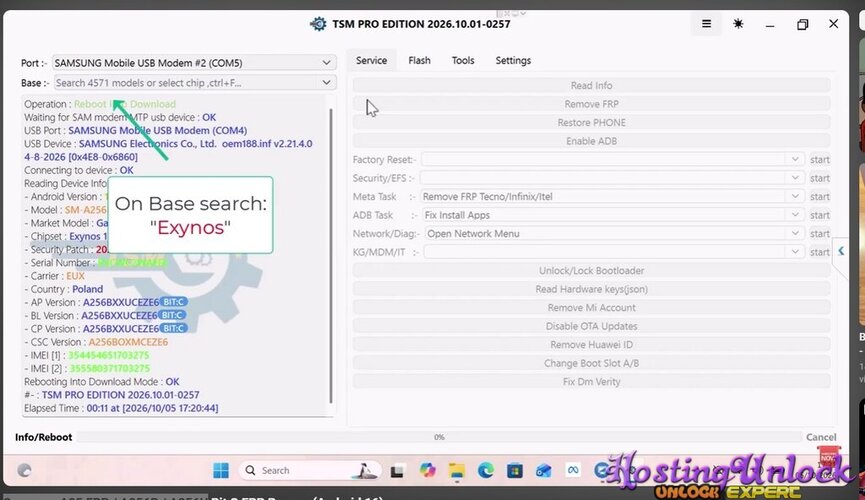The image size is (865, 500).
Task: Click the TSM gear logo in title bar
Action: pos(318,24)
